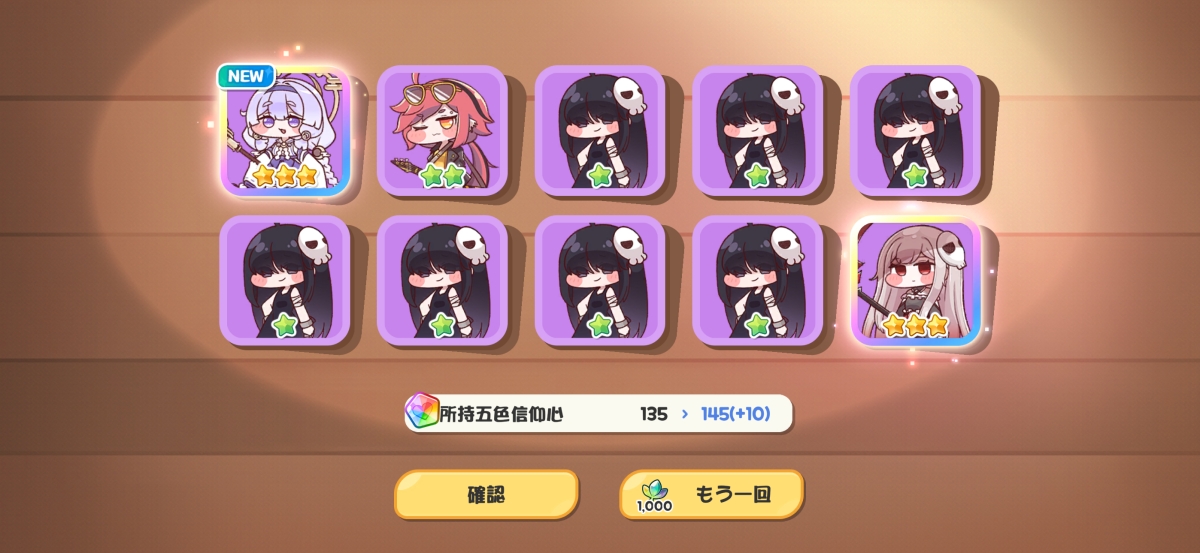Screen dimensions: 1200x553
Task: Click the もう一回 draw again button
Action: [x=711, y=494]
